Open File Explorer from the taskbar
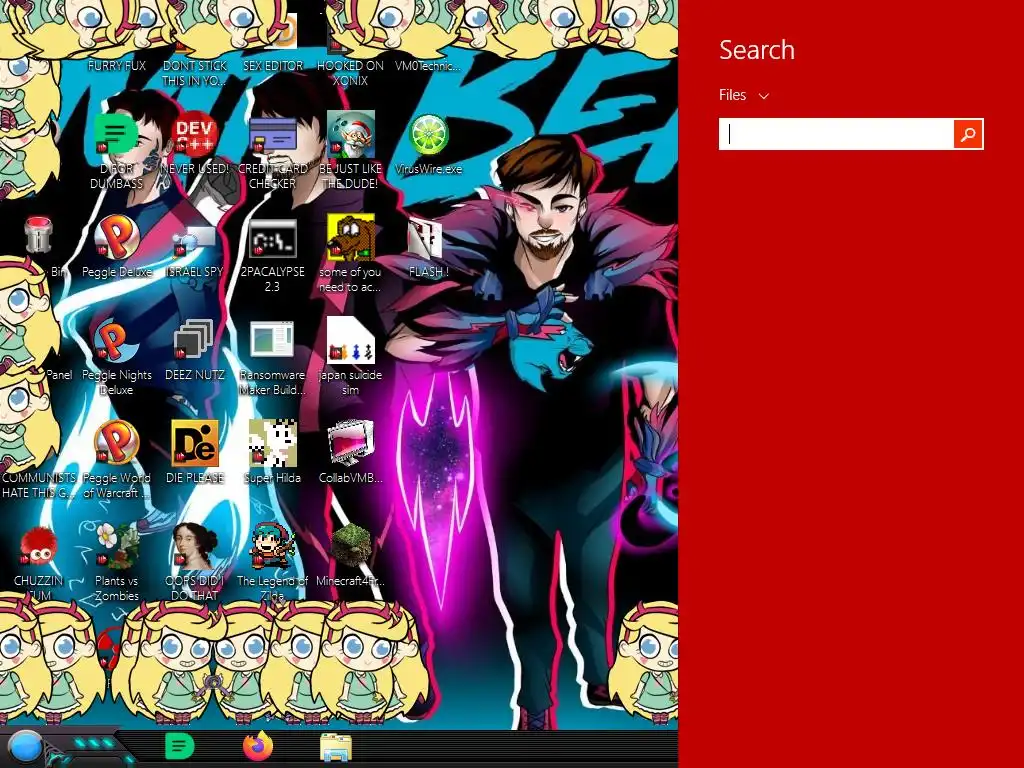This screenshot has width=1024, height=768. (336, 748)
